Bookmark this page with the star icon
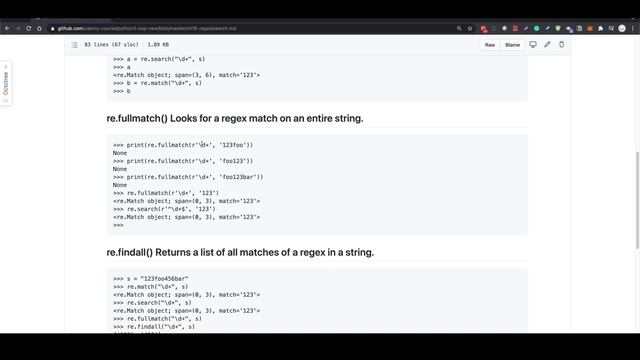 pos(470,29)
